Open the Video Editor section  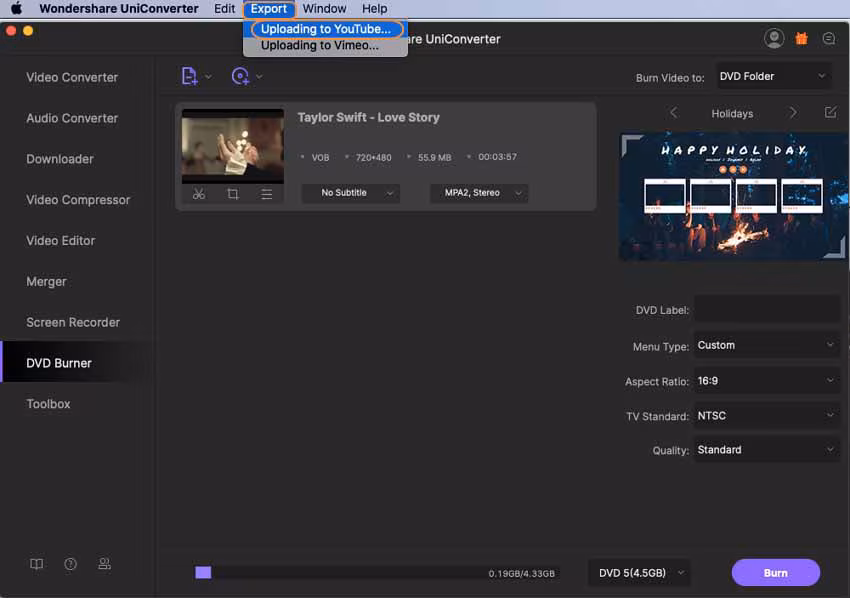pyautogui.click(x=61, y=241)
